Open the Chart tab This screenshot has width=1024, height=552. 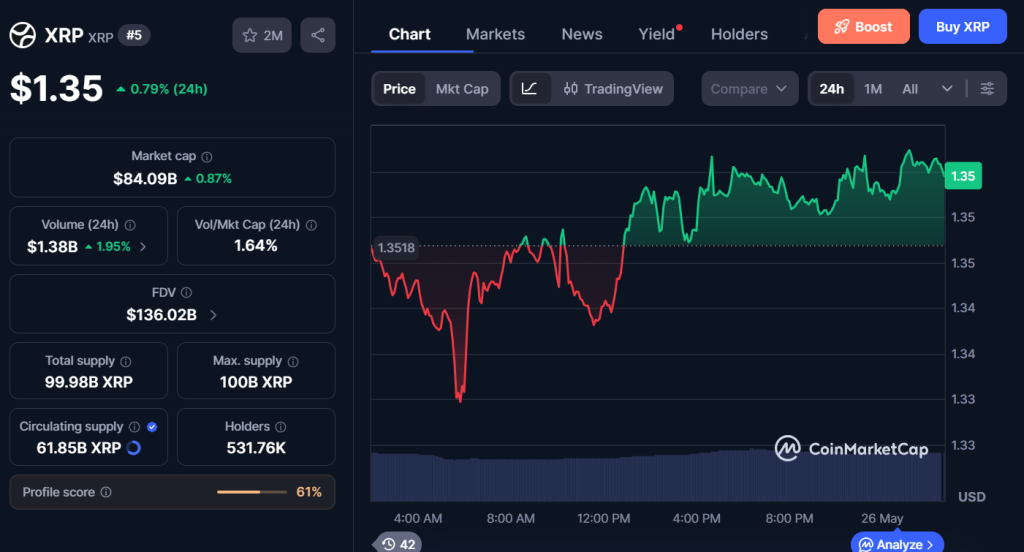tap(409, 34)
